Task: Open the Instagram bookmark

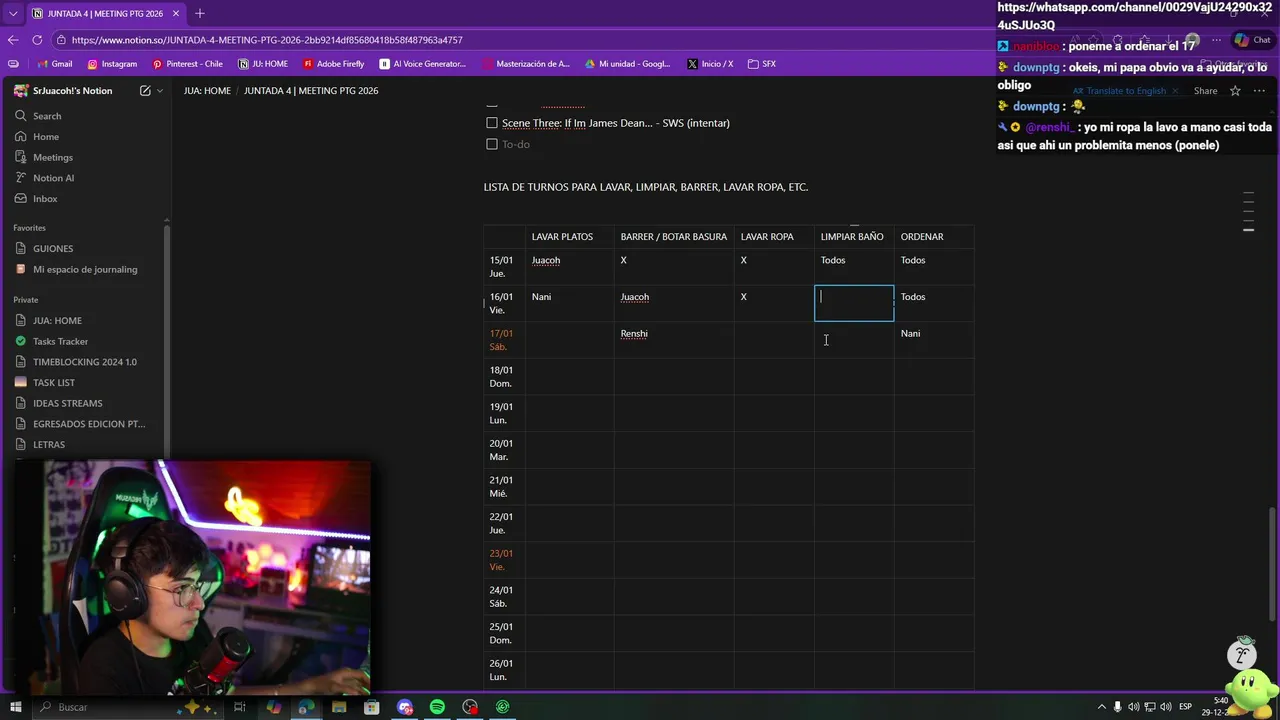Action: (x=112, y=64)
